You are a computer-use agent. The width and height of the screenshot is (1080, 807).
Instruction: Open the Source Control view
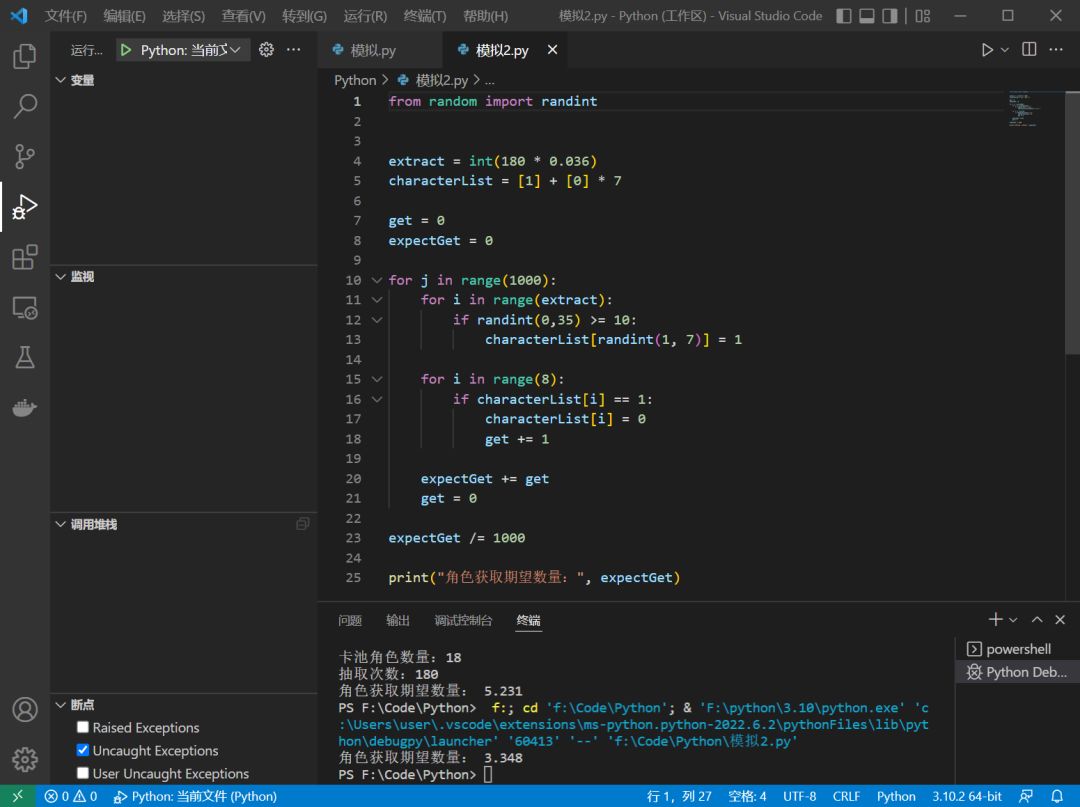[x=25, y=156]
